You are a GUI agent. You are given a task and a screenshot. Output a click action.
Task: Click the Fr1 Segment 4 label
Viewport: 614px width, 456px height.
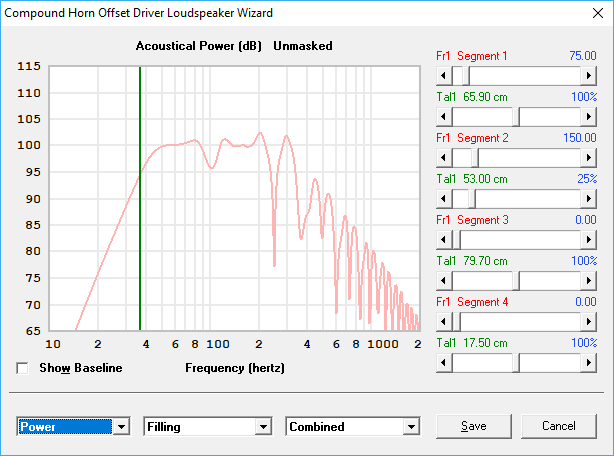tap(472, 302)
